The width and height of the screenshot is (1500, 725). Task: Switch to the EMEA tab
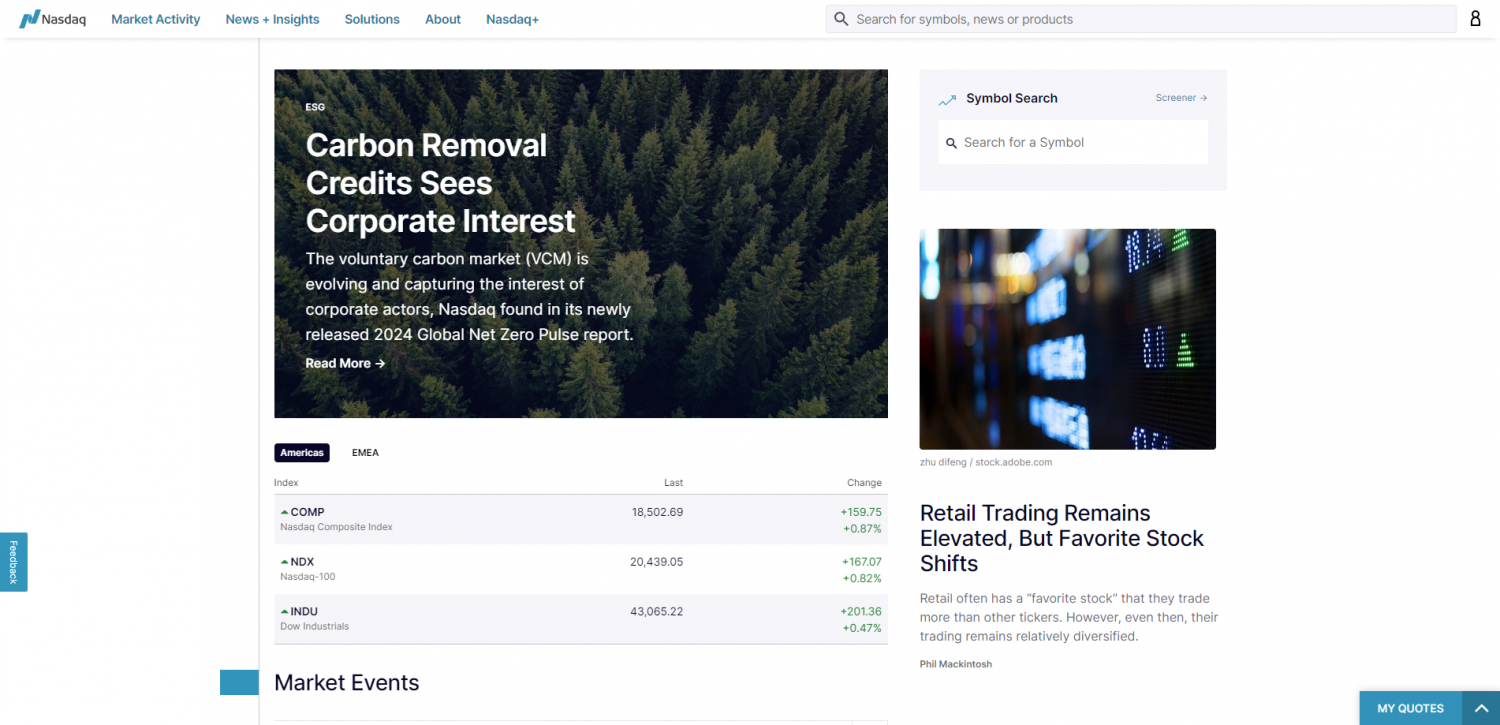click(365, 453)
